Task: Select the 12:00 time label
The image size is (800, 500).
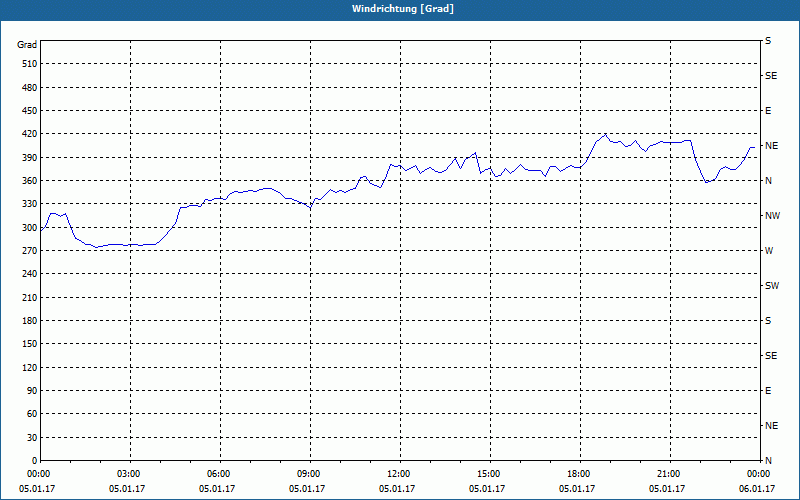Action: click(x=398, y=474)
